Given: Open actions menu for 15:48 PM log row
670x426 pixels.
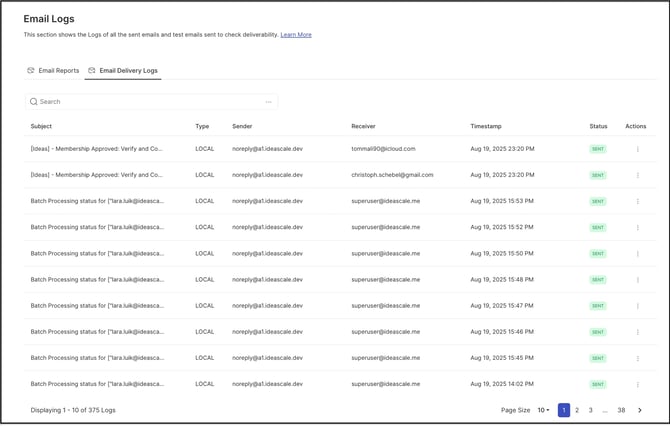Looking at the screenshot, I should click(638, 280).
